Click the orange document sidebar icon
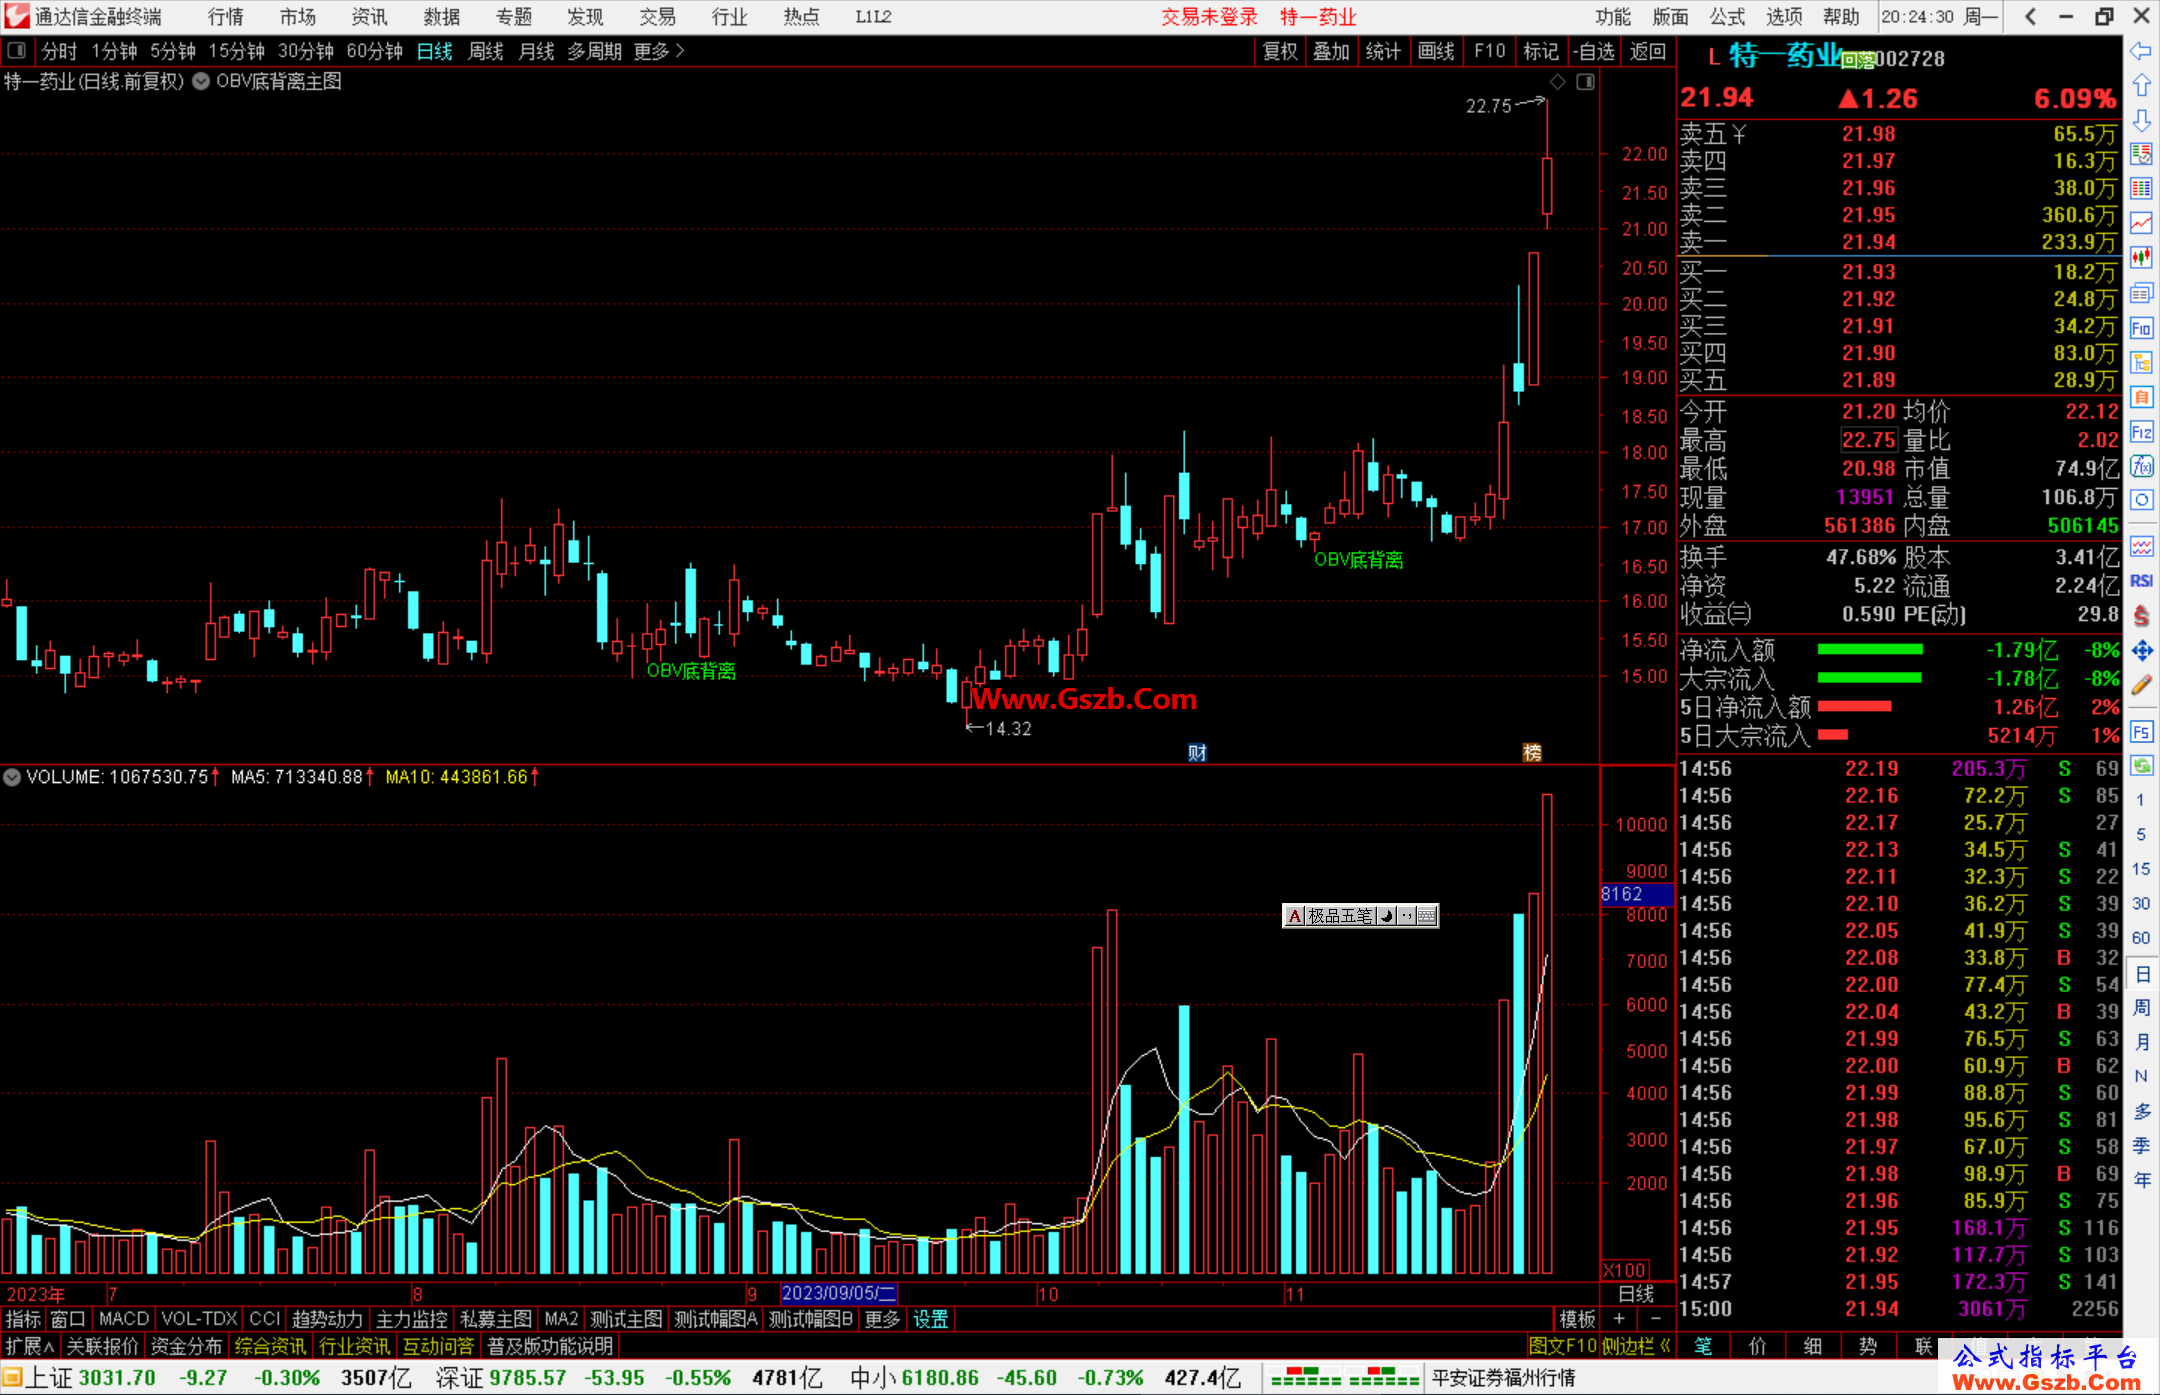The height and width of the screenshot is (1395, 2160). (2141, 397)
